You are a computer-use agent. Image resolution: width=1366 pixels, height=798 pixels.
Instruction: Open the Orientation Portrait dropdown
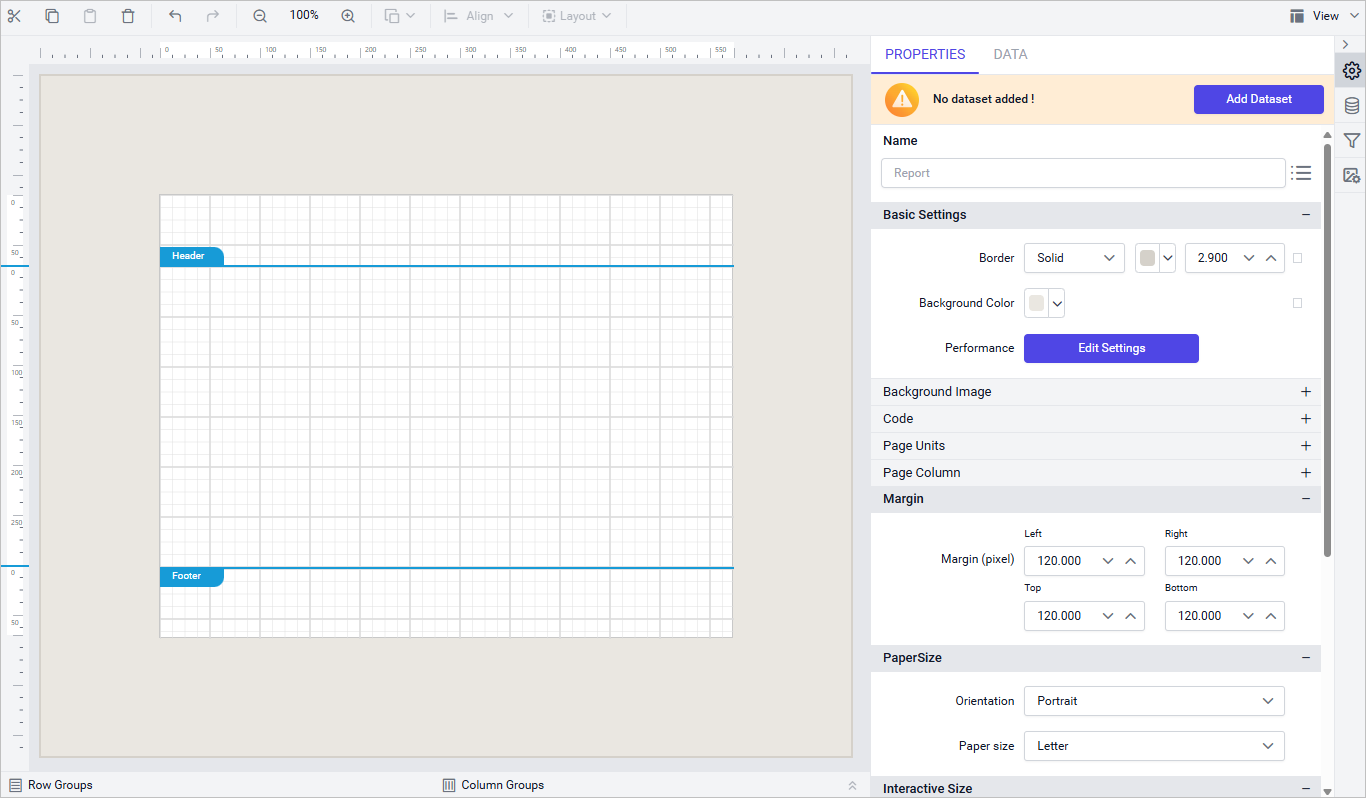coord(1154,701)
